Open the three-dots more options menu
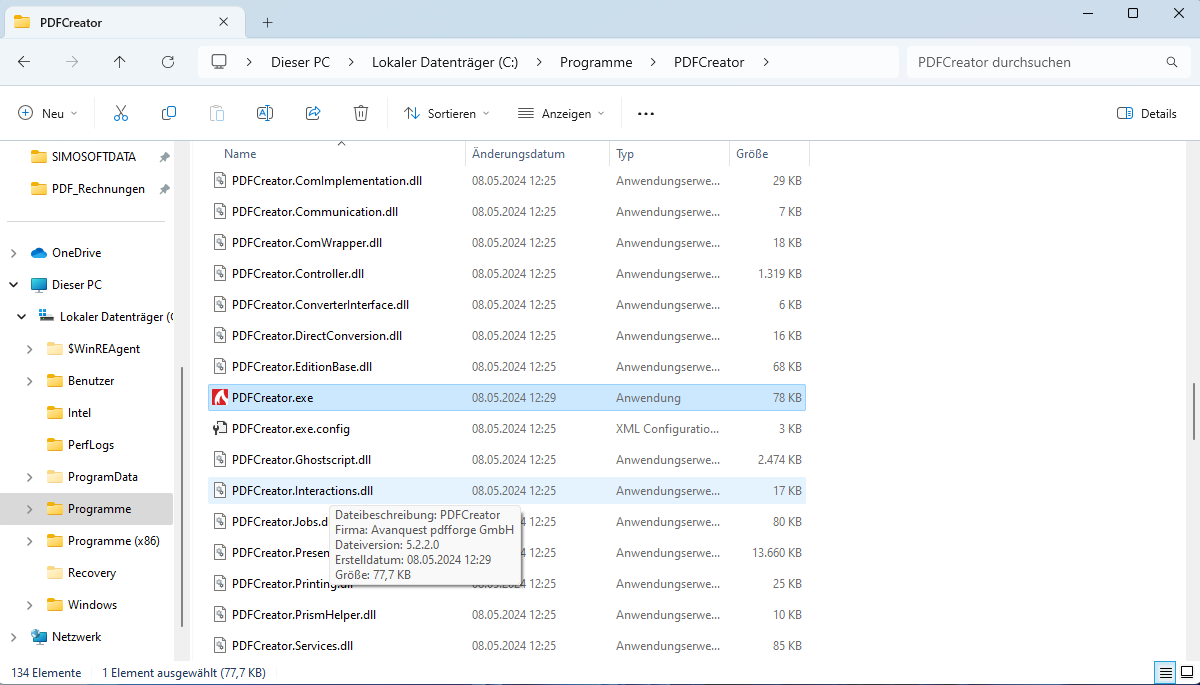 pyautogui.click(x=646, y=114)
